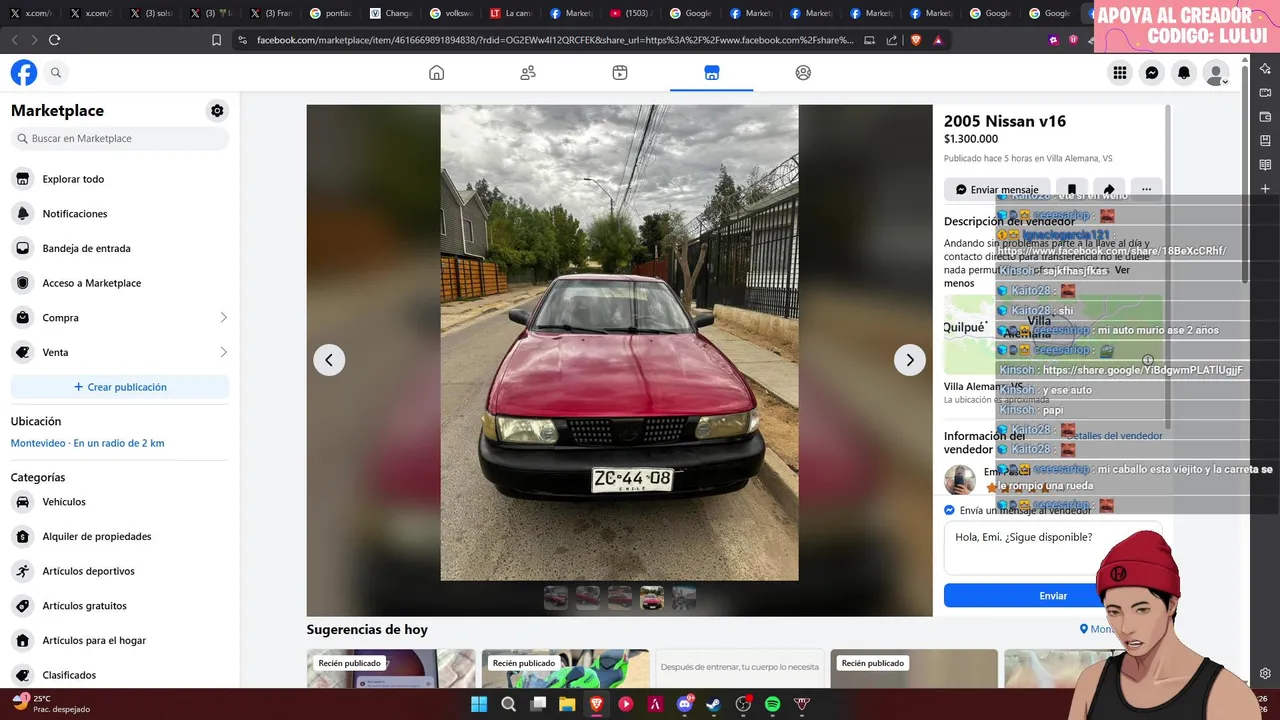Go to the Home feed icon
Screen dimensions: 1280x720
click(x=436, y=73)
